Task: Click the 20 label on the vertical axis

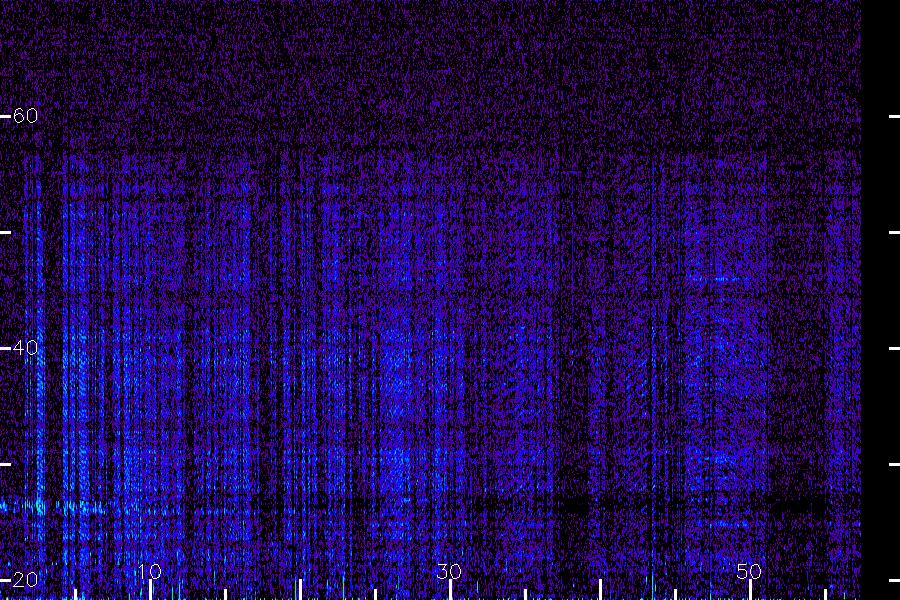Action: (x=25, y=579)
